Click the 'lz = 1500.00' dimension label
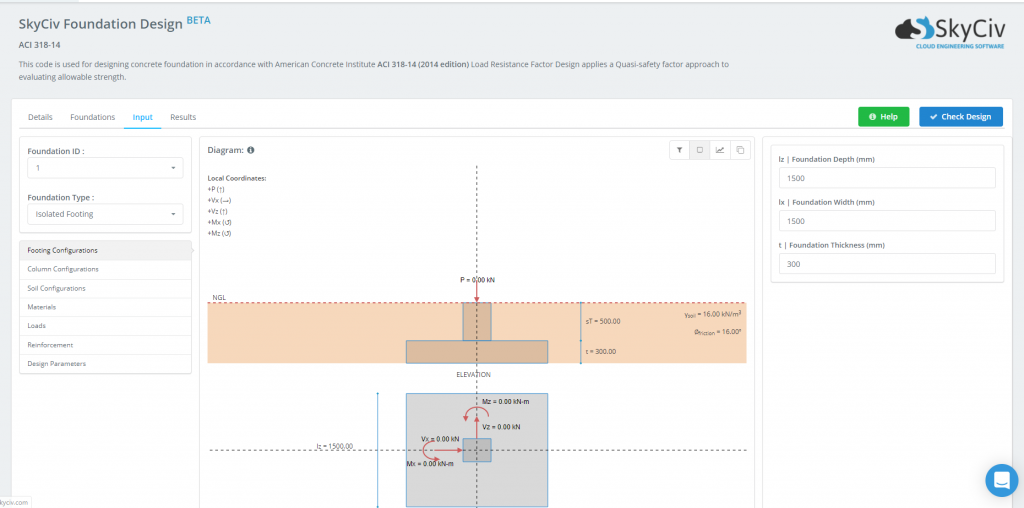This screenshot has height=508, width=1024. [x=334, y=447]
